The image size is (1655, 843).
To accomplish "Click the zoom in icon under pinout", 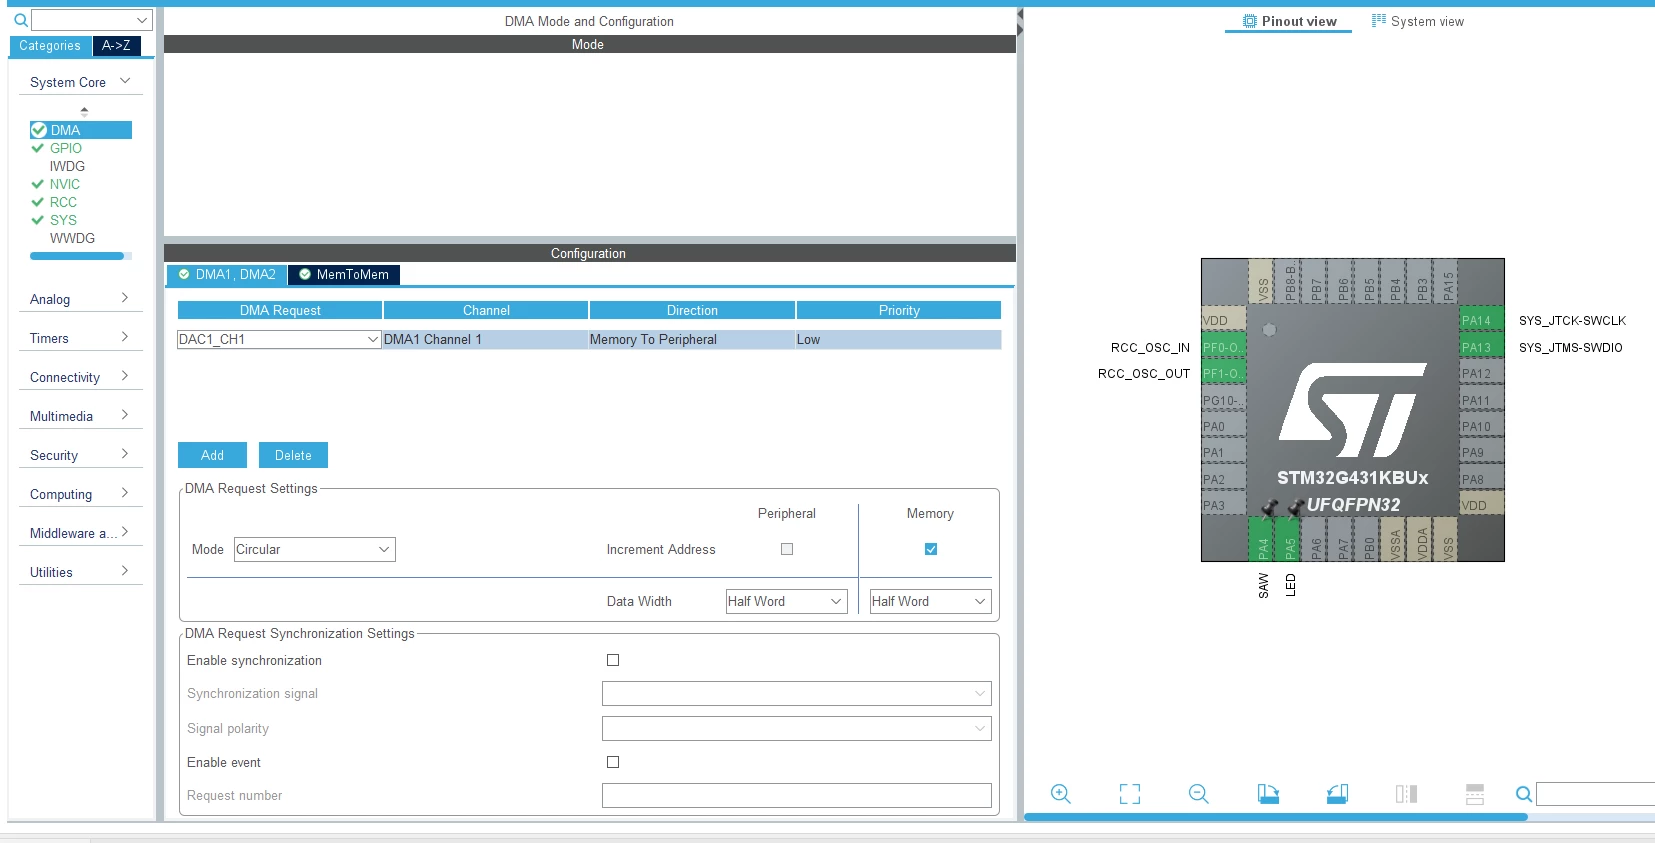I will (1061, 794).
